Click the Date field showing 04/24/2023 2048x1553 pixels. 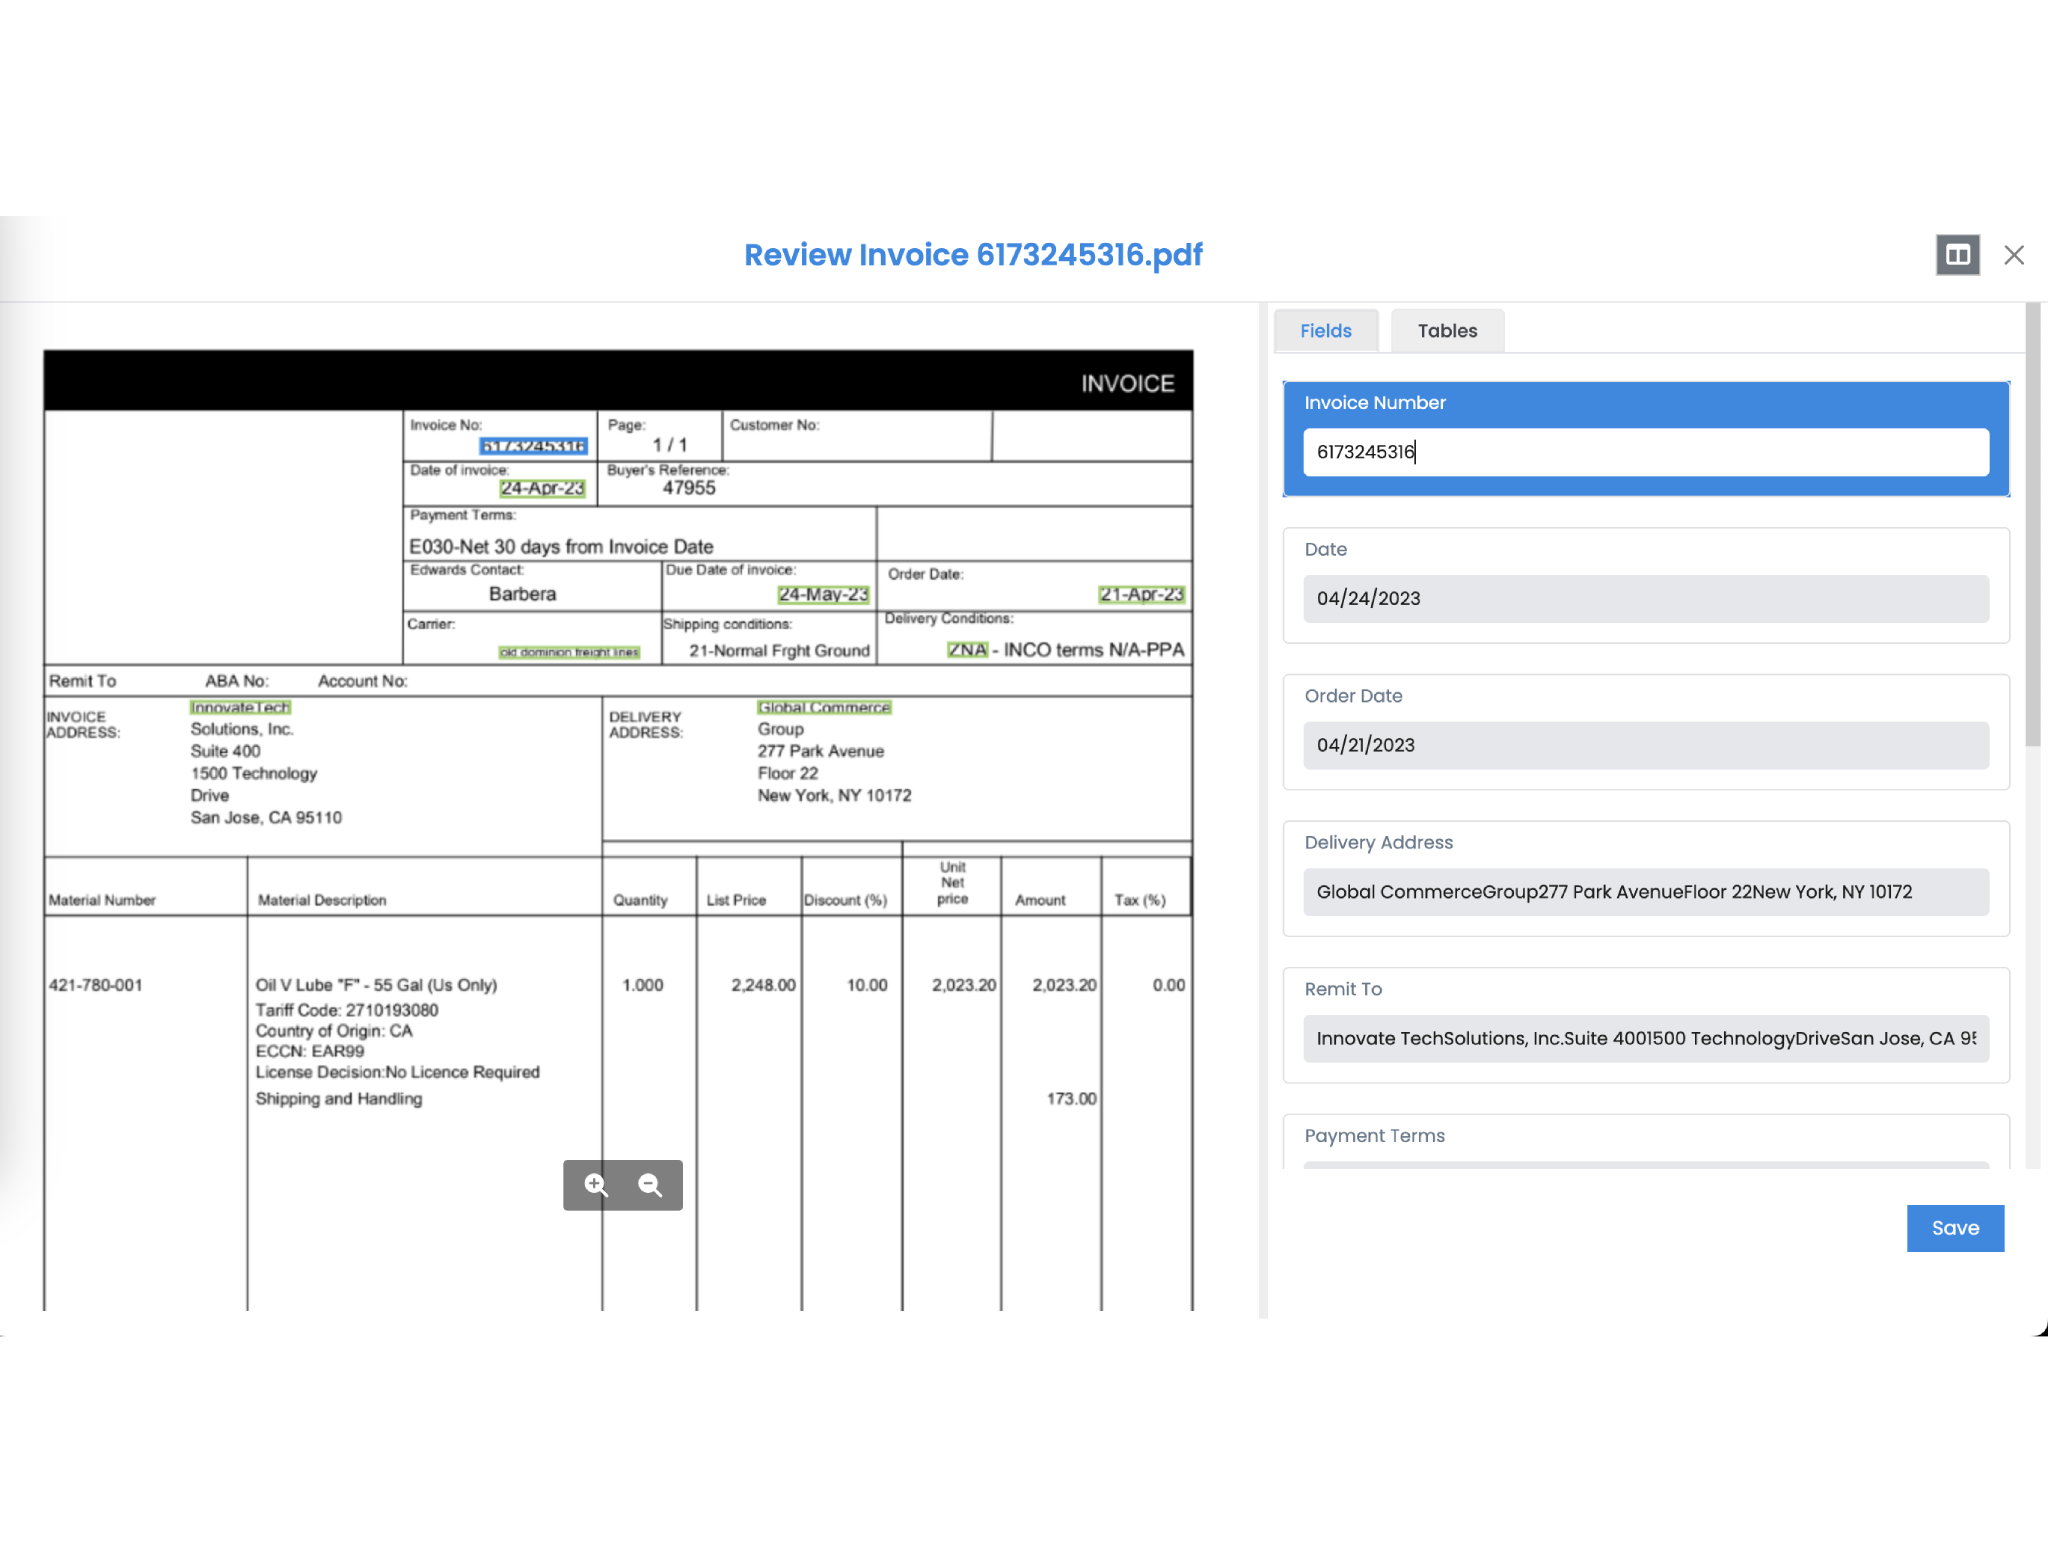click(1646, 598)
